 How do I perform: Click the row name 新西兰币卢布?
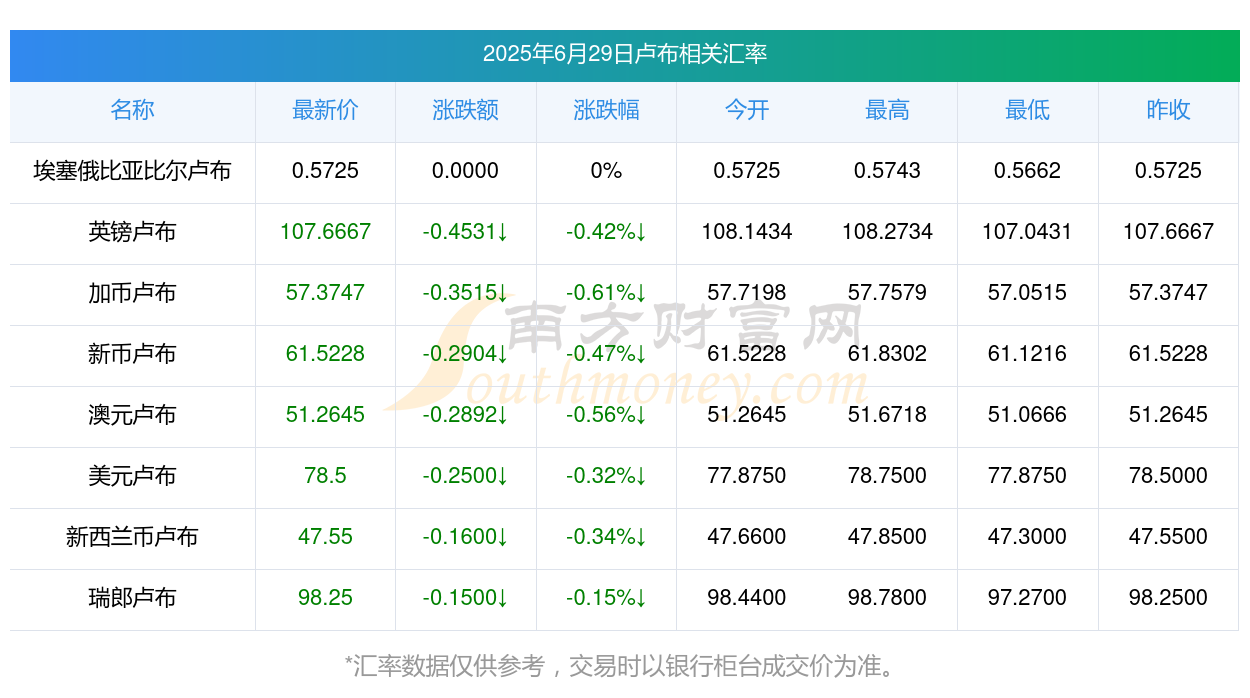click(132, 537)
